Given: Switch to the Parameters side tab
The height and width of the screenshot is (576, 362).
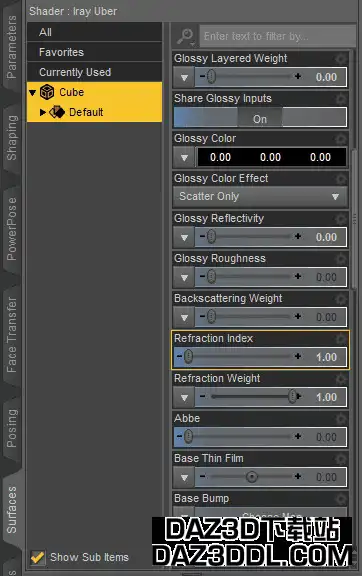Looking at the screenshot, I should coord(11,47).
